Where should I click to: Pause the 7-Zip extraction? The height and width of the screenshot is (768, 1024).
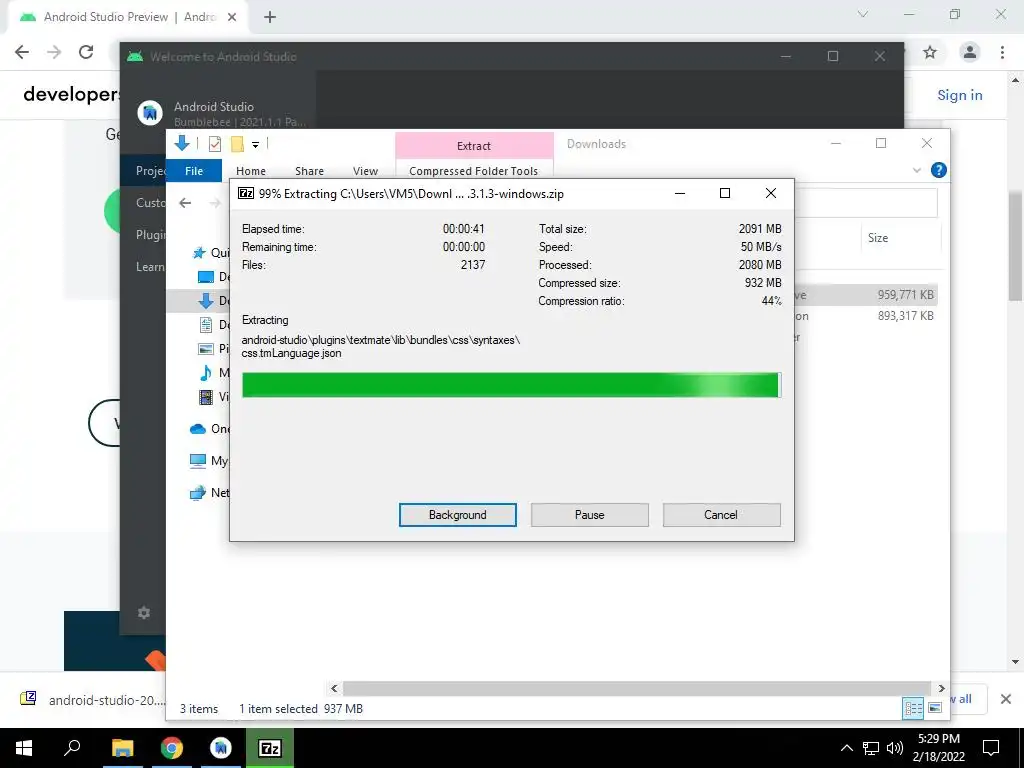click(589, 515)
